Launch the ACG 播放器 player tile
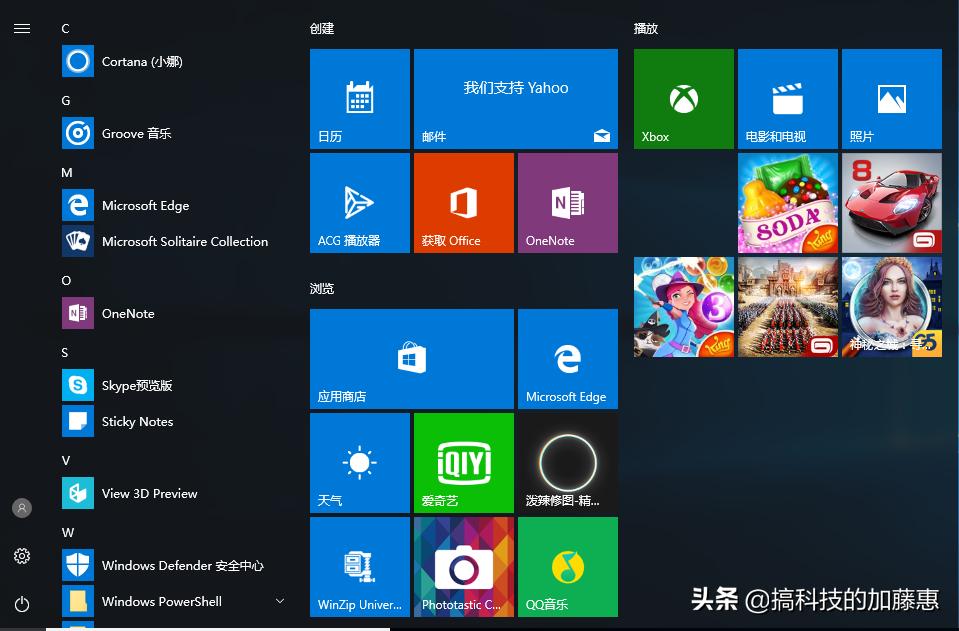Image resolution: width=959 pixels, height=631 pixels. 359,202
